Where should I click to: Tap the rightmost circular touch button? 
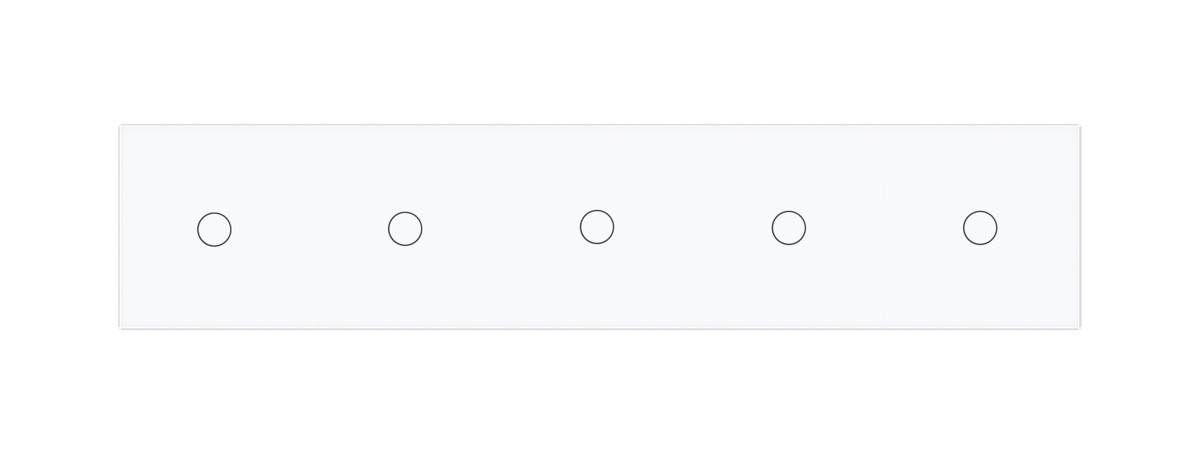pos(980,228)
